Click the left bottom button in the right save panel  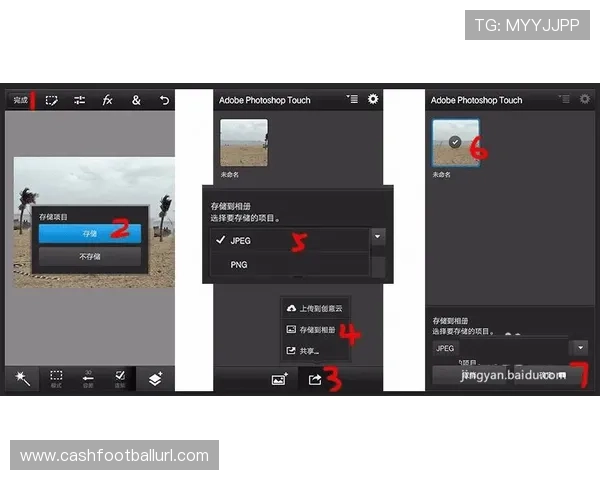pyautogui.click(x=471, y=376)
